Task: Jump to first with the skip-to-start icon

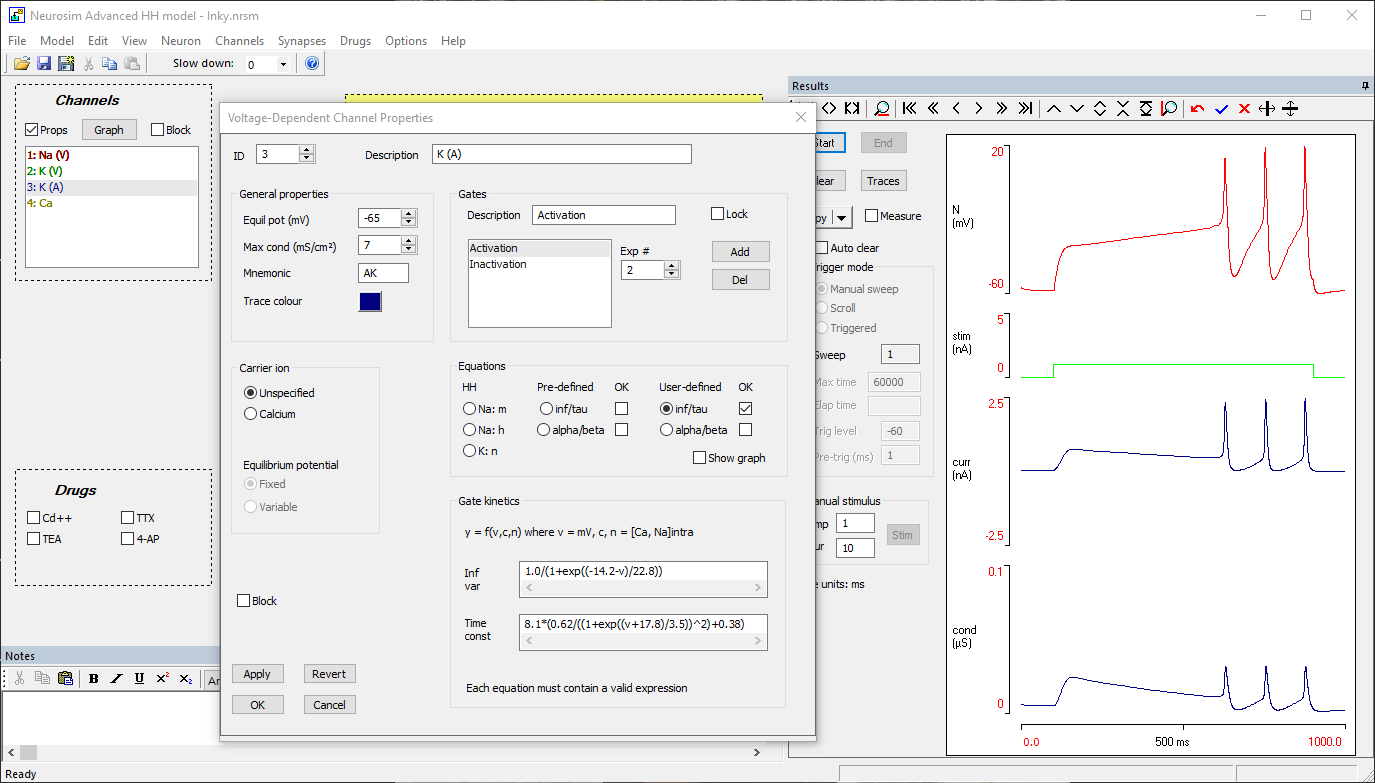Action: 909,109
